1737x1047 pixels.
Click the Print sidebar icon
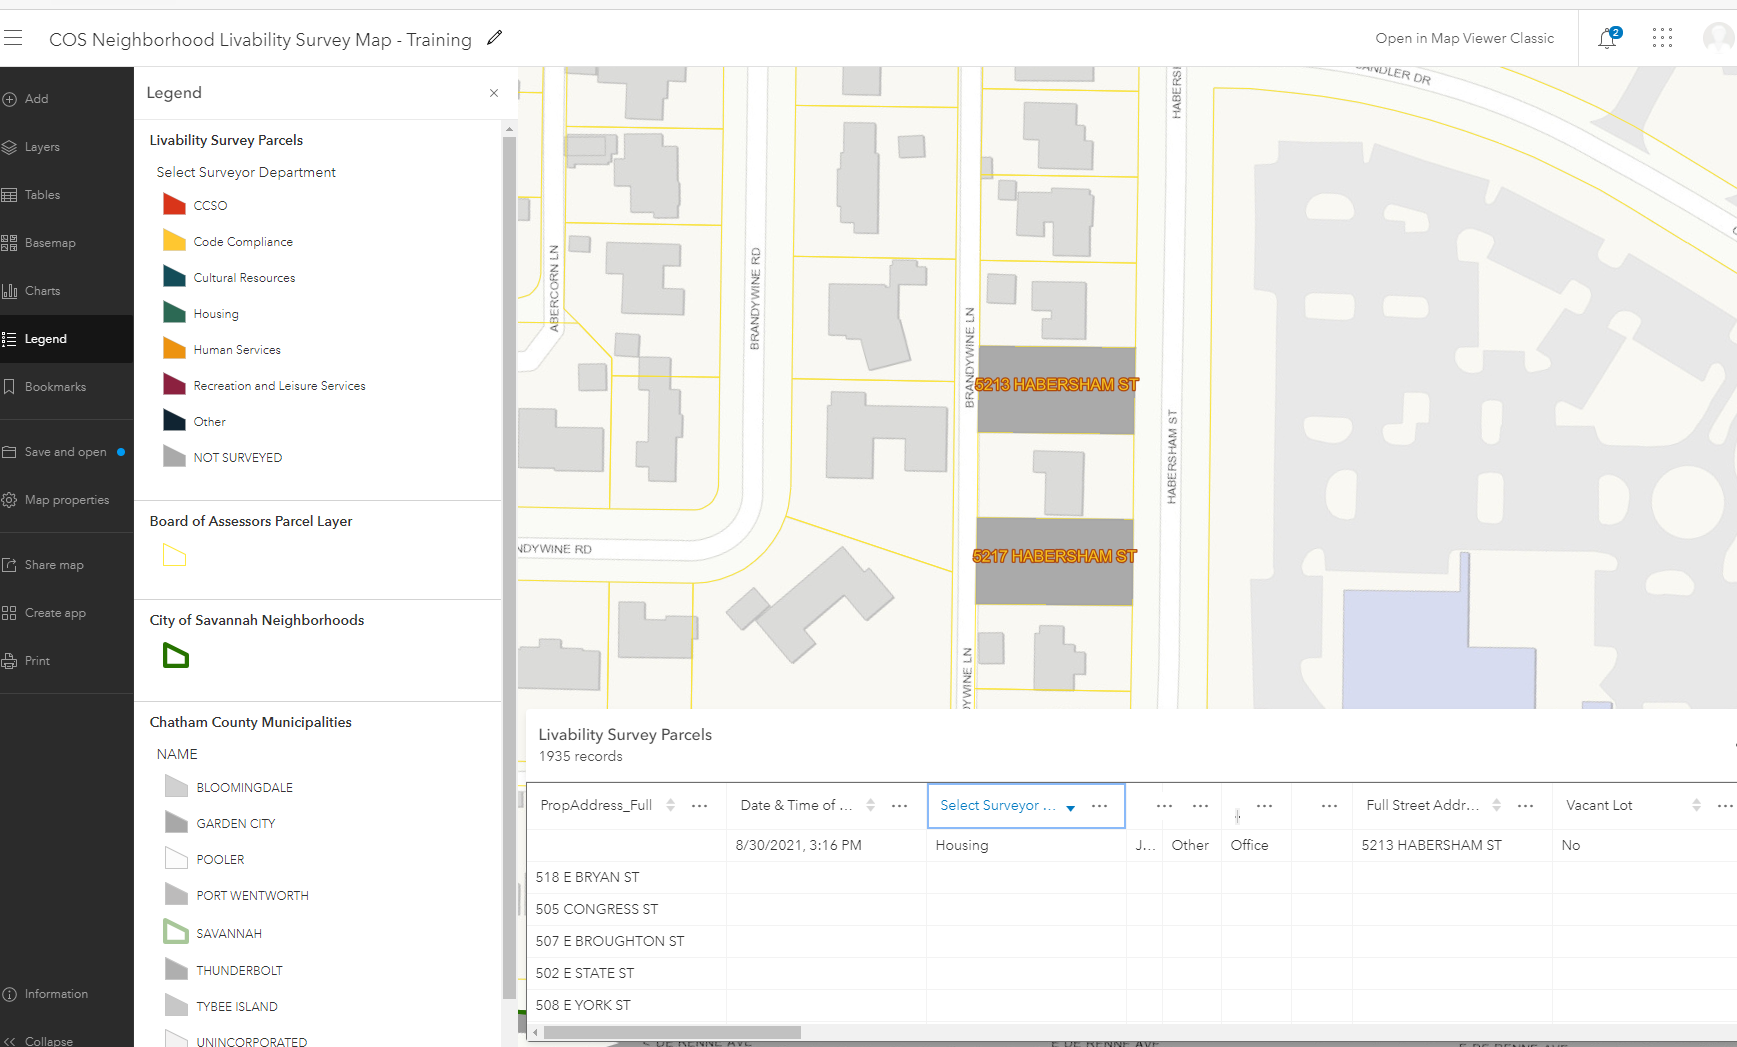pos(10,661)
